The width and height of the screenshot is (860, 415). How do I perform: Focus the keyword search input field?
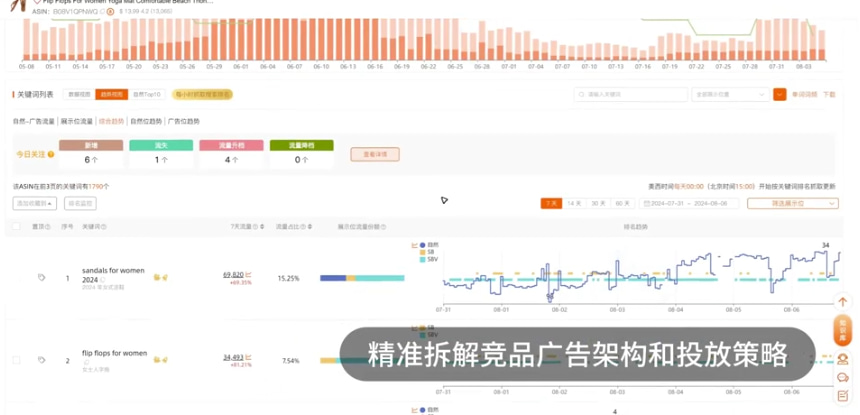[631, 94]
